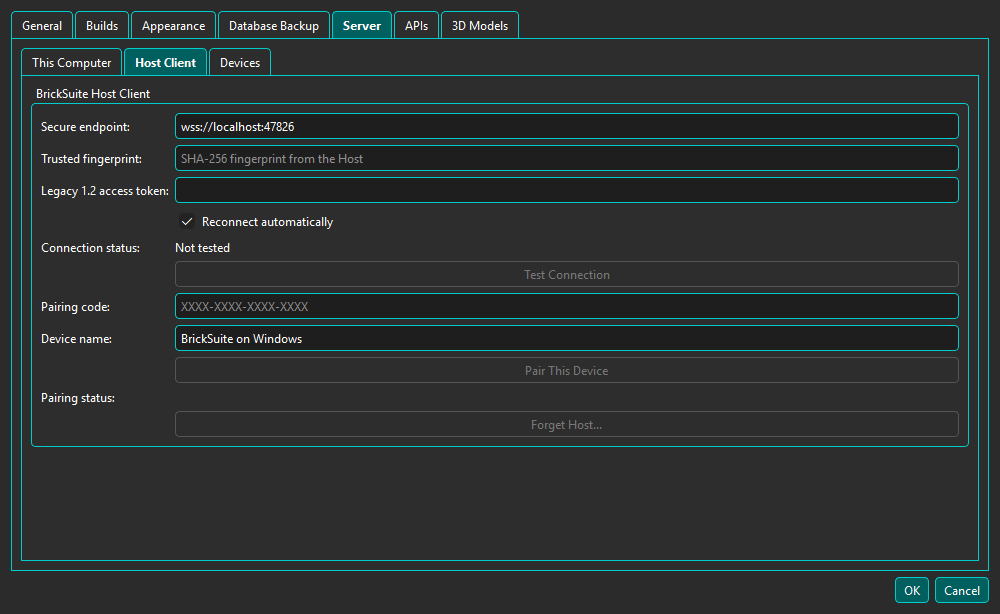Screen dimensions: 1000x614
Task: Open the General tab
Action: [x=42, y=26]
